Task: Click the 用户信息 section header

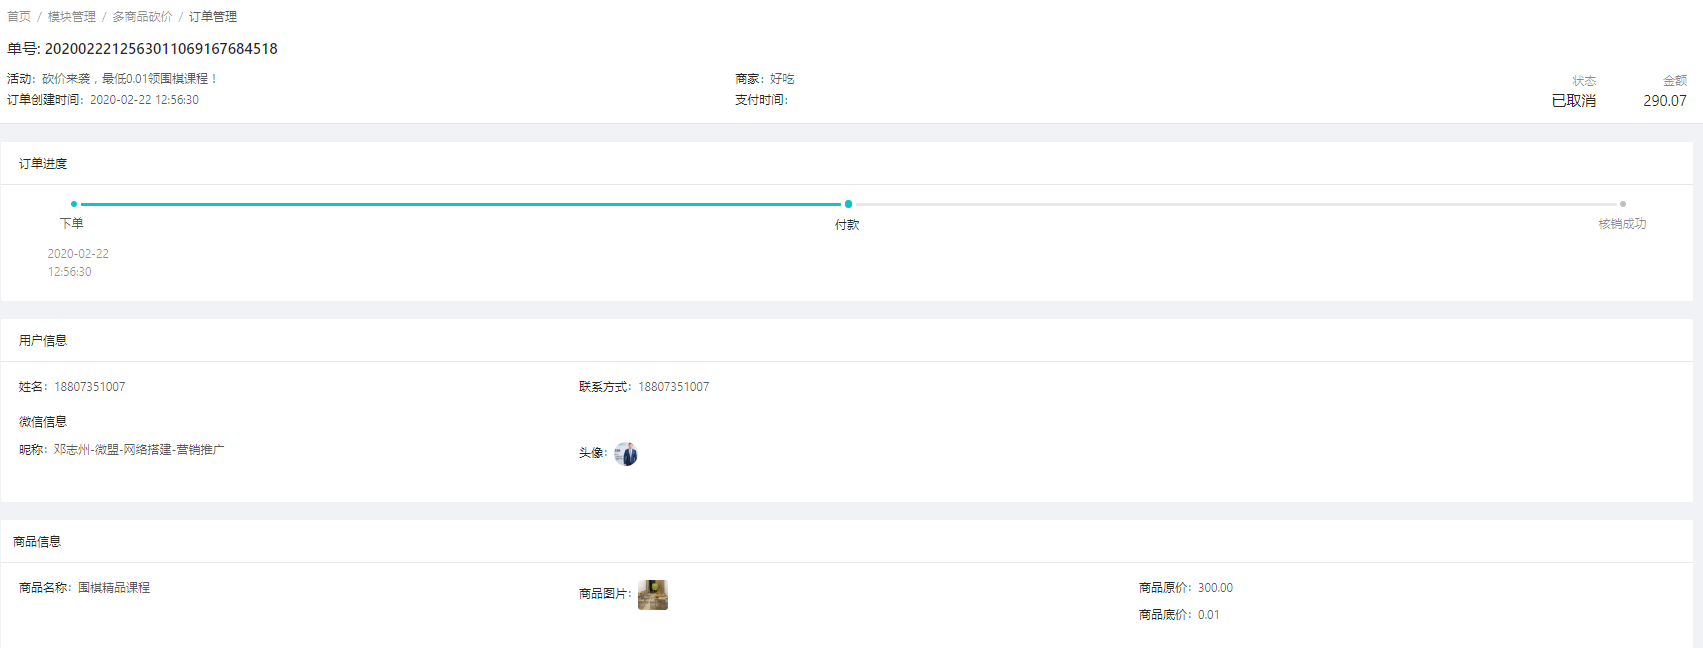Action: [43, 341]
